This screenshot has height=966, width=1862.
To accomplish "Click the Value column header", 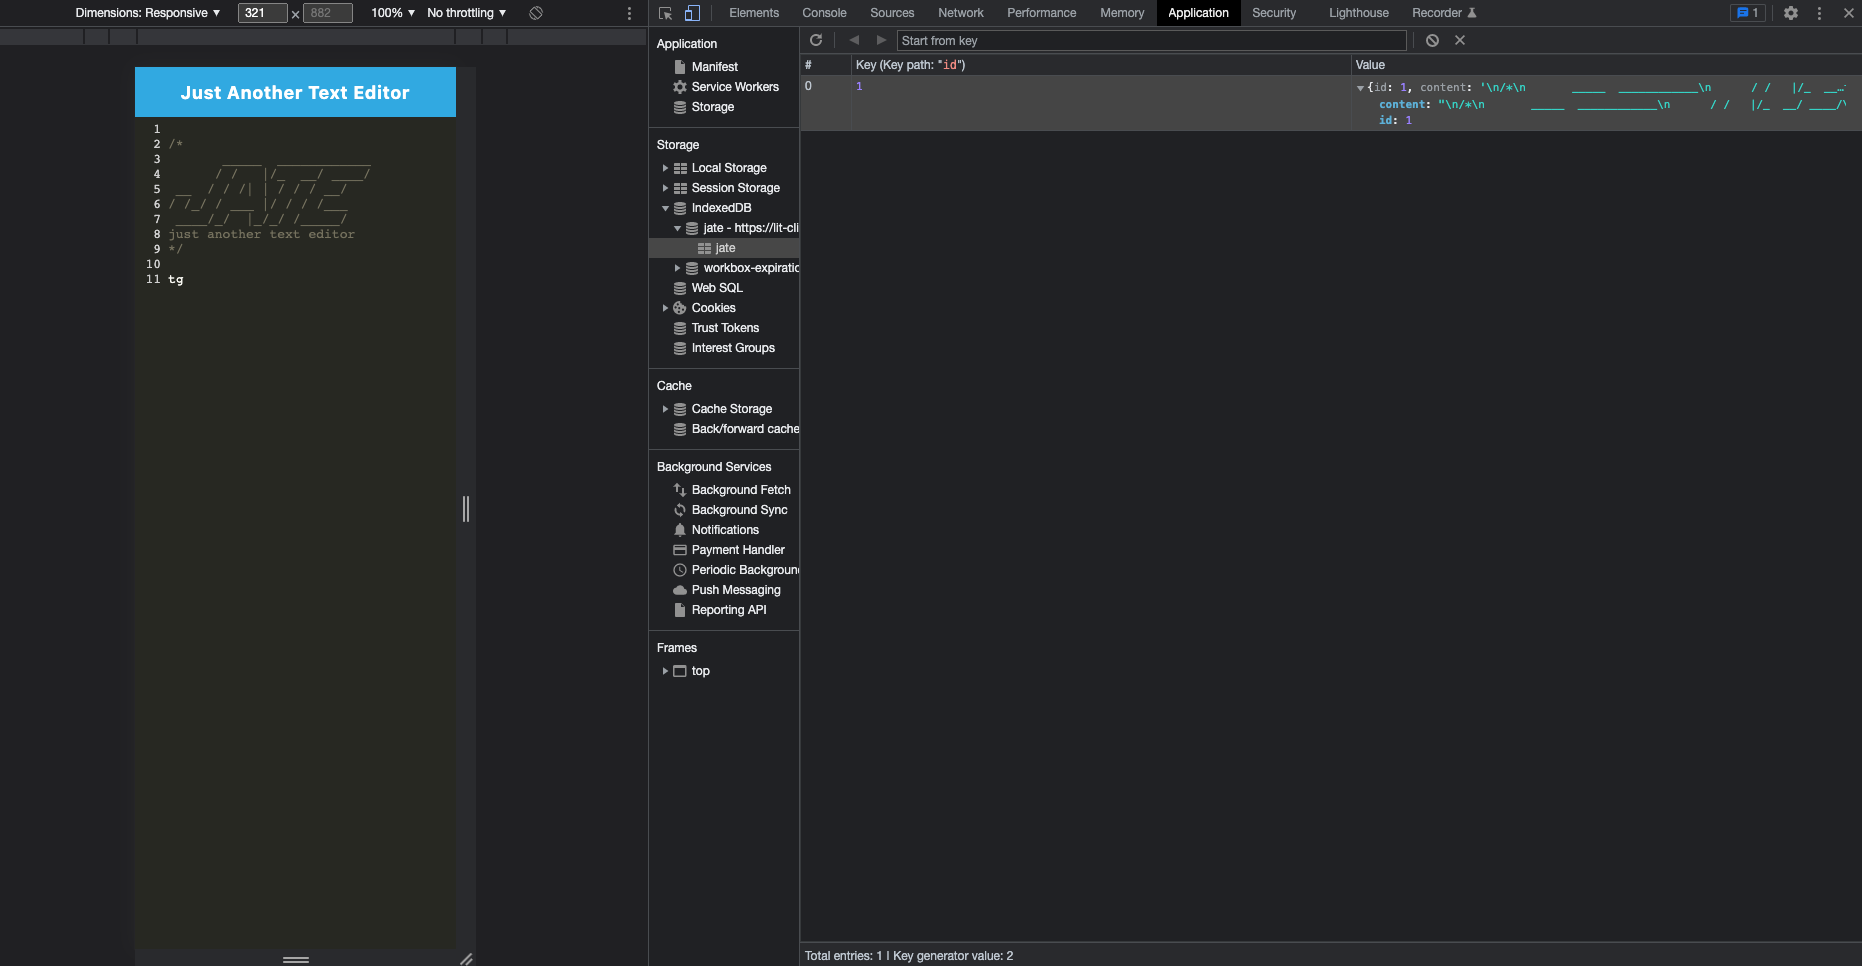I will (x=1606, y=65).
